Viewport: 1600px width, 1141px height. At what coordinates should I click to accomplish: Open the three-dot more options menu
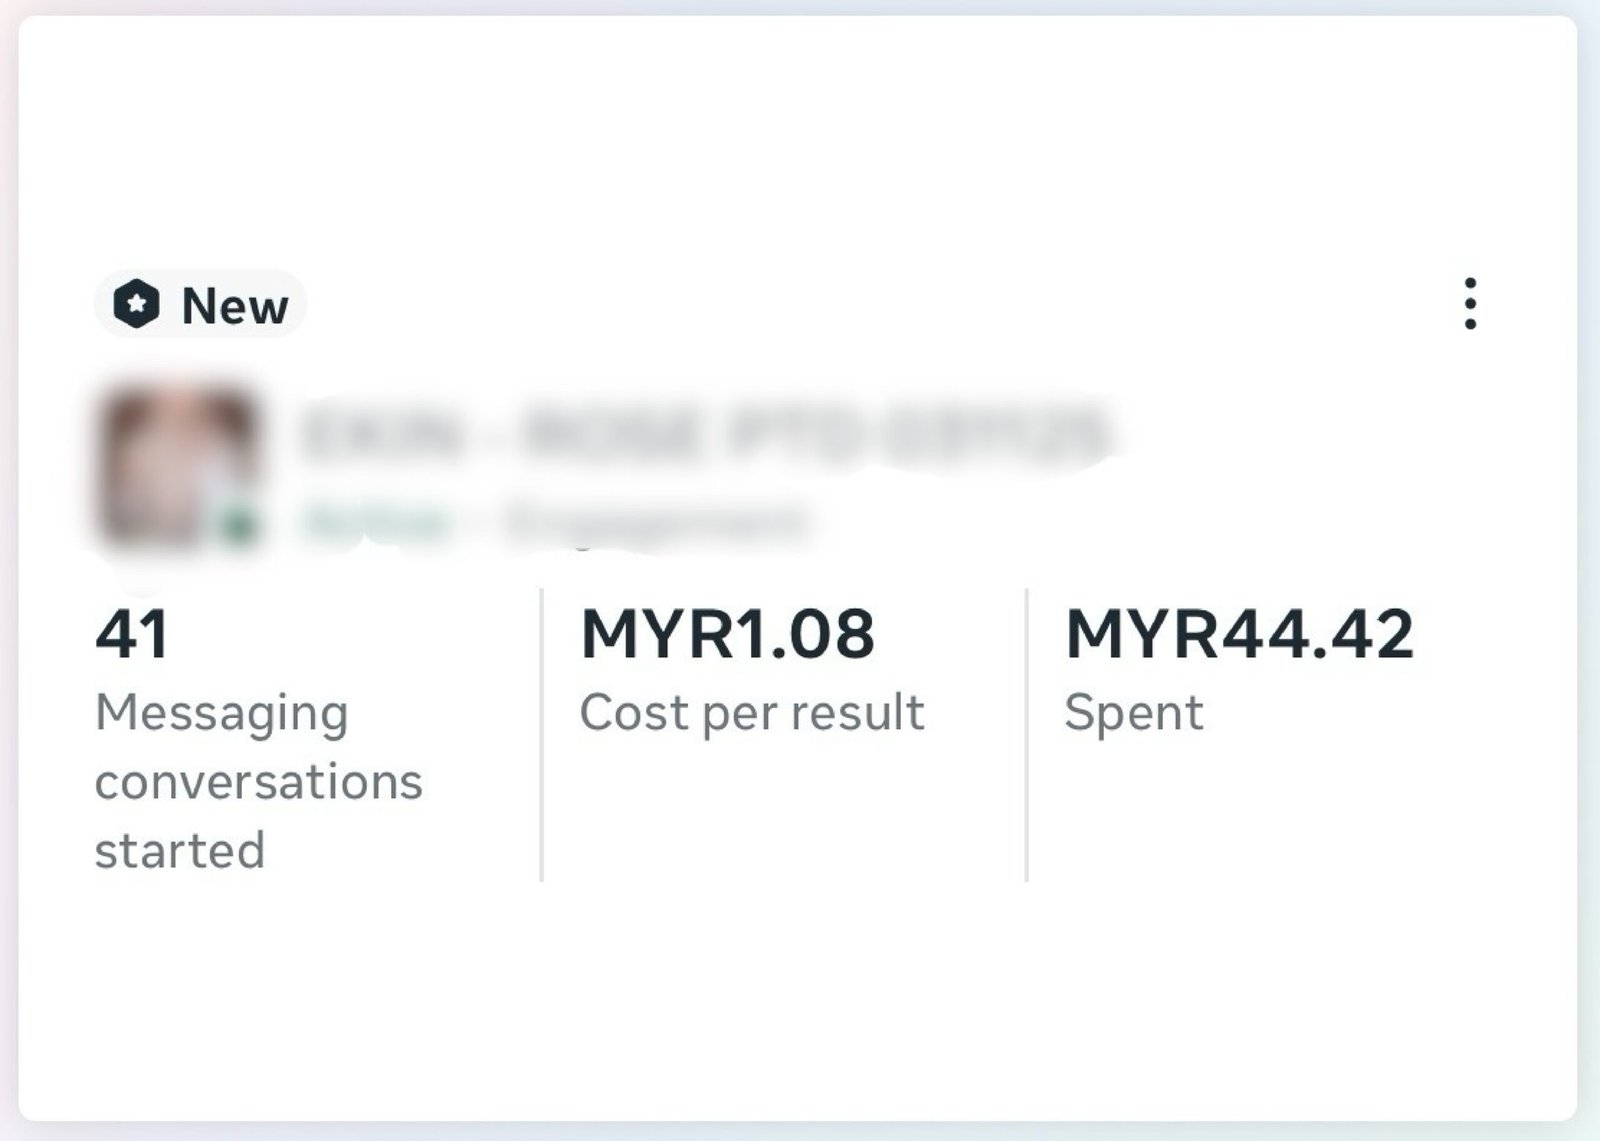1469,304
